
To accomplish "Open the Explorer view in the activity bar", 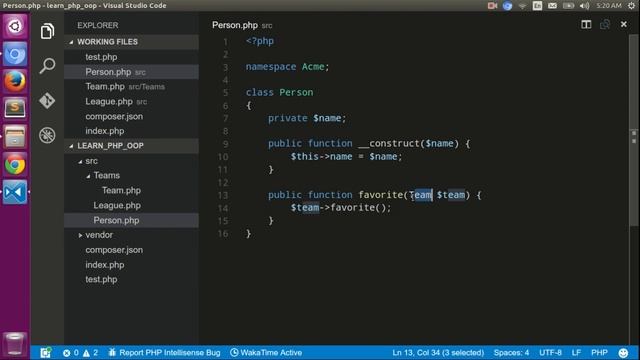I will pyautogui.click(x=47, y=31).
